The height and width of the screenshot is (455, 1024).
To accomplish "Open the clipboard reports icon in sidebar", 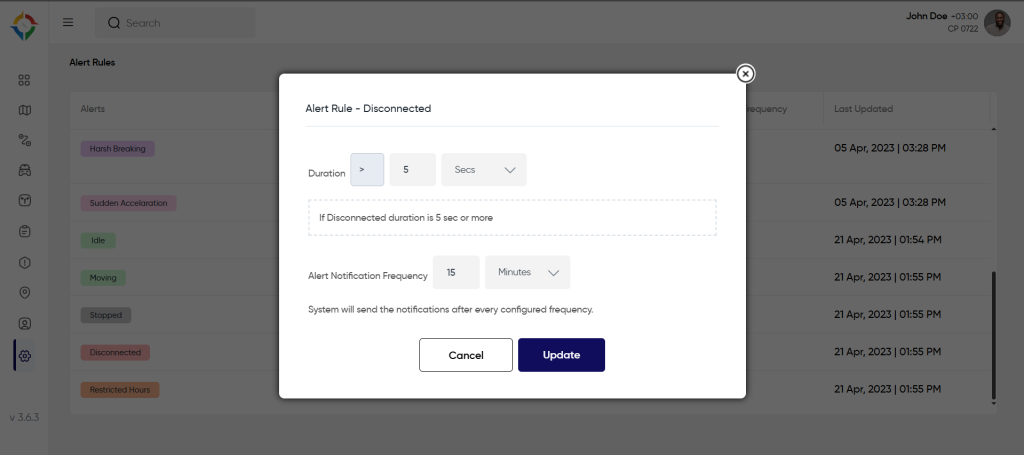I will [25, 231].
